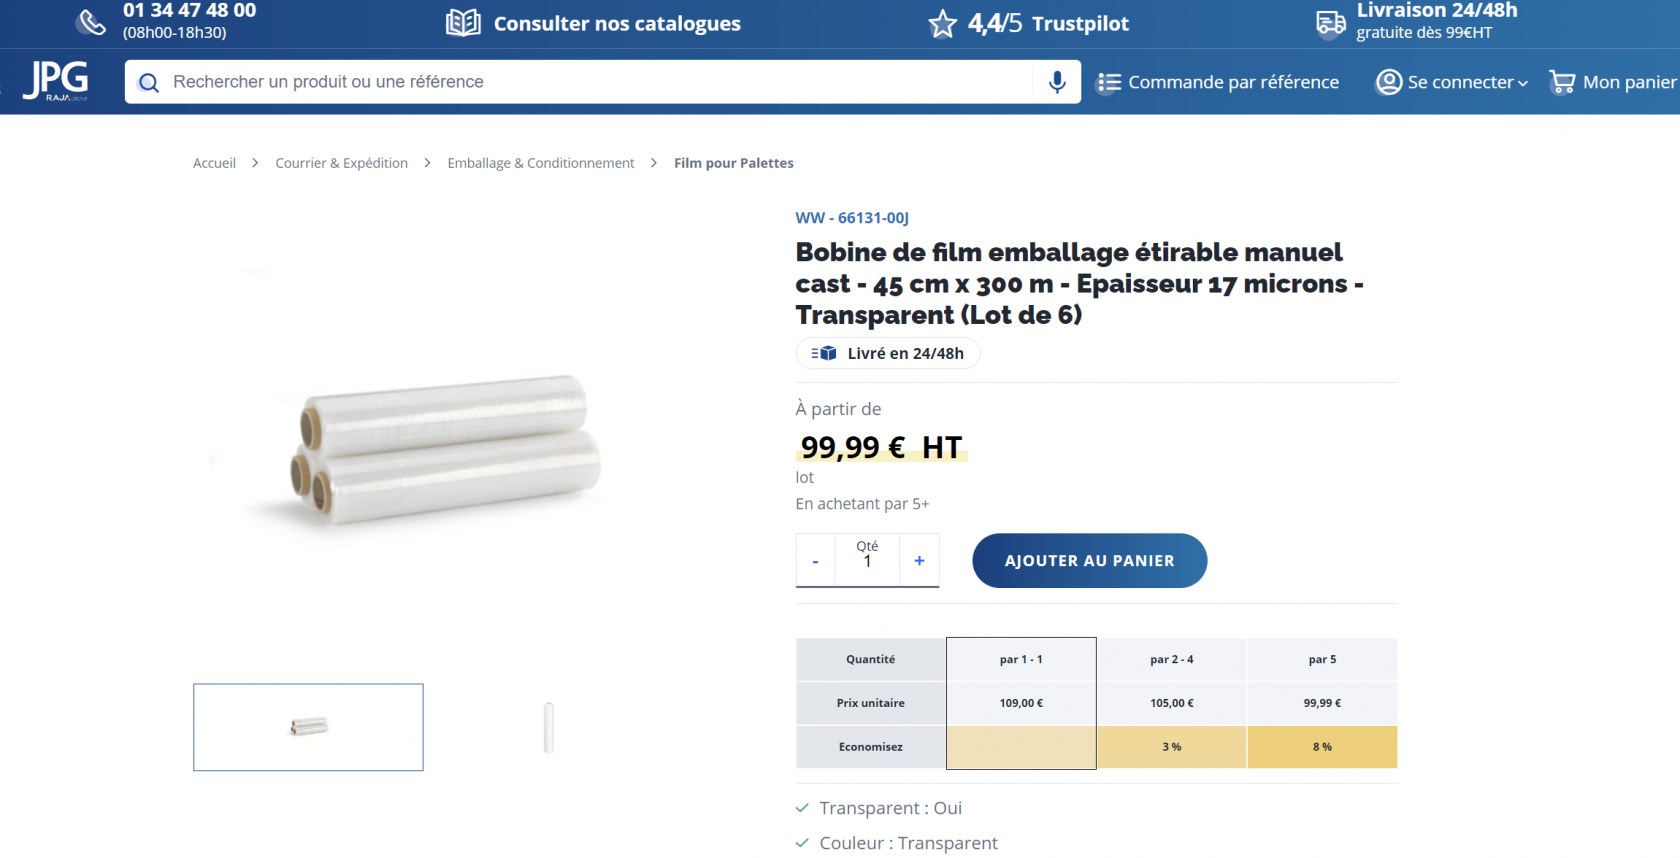Click the phone icon in header
The image size is (1680, 858).
pos(92,22)
